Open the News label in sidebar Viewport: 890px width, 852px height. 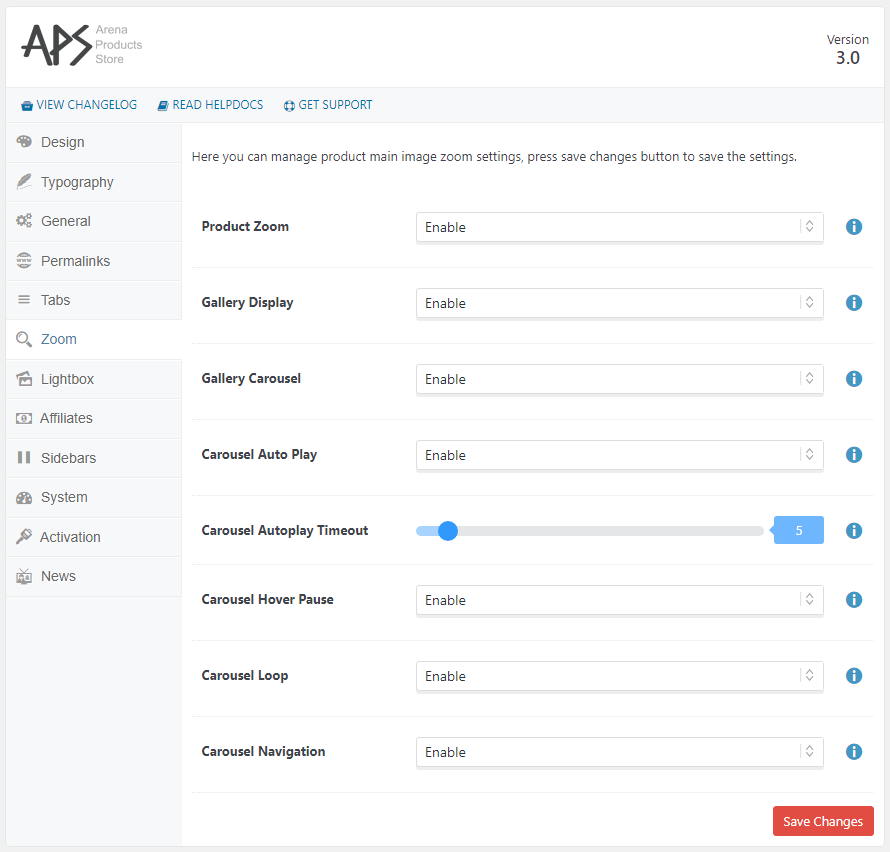pyautogui.click(x=58, y=576)
